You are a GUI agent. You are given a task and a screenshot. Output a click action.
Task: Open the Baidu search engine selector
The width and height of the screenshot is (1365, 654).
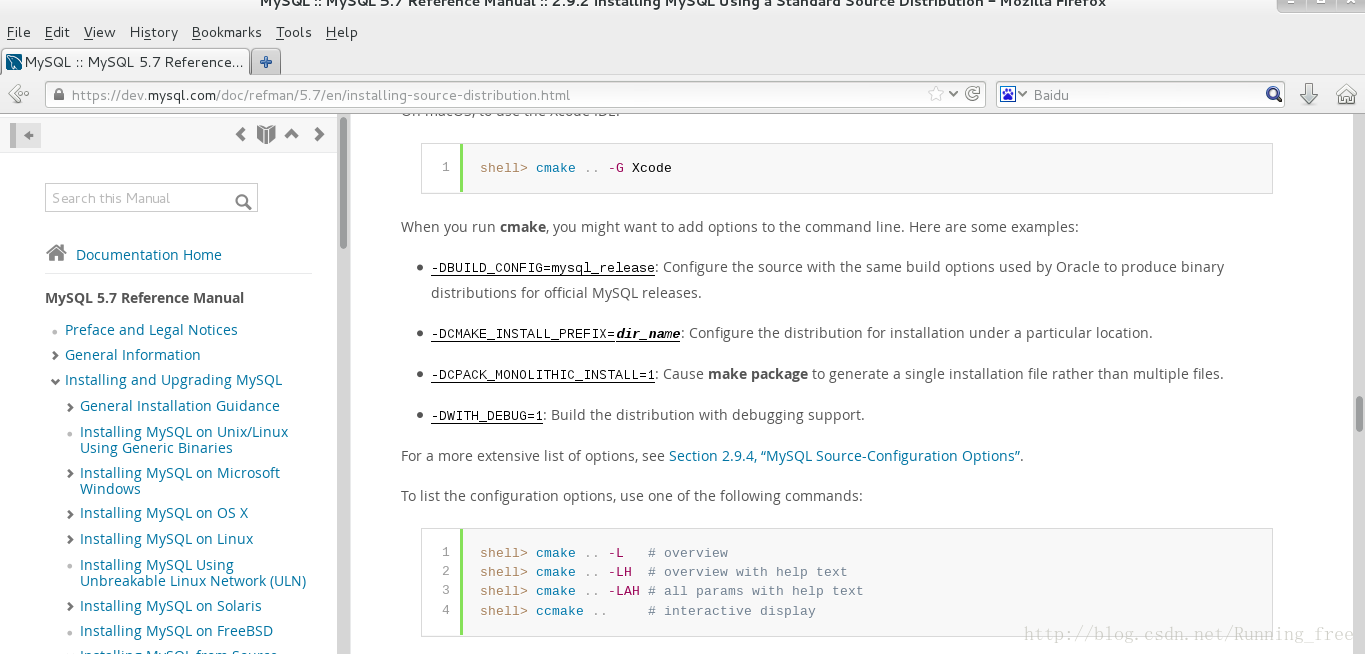pos(1012,95)
